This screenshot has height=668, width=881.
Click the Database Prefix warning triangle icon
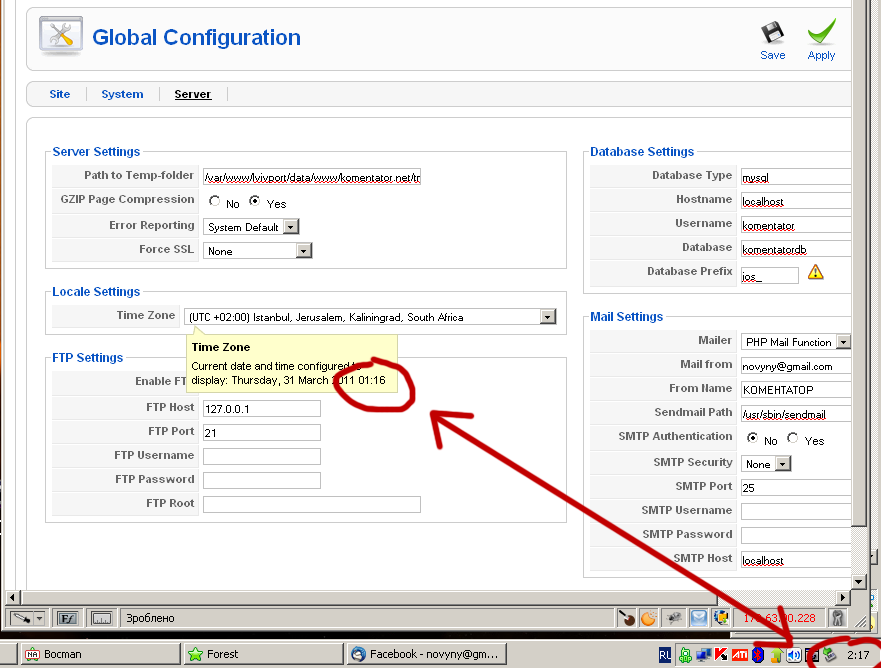click(x=816, y=272)
